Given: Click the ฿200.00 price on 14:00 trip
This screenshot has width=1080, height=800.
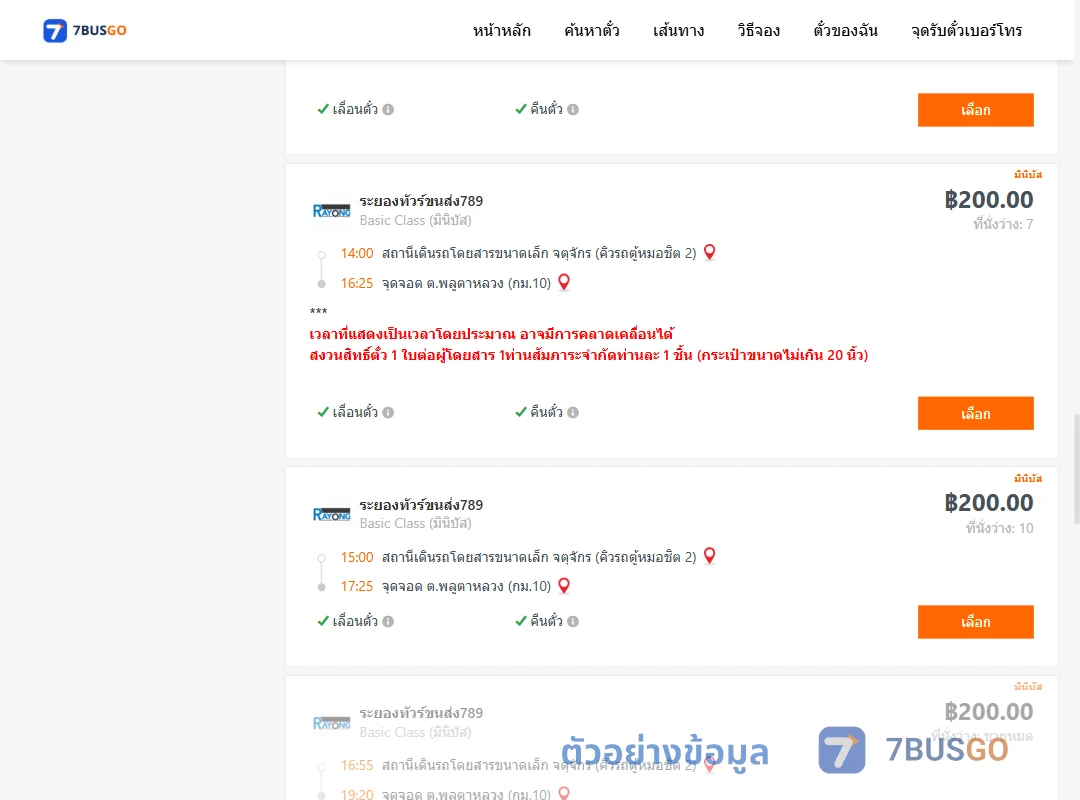Looking at the screenshot, I should pyautogui.click(x=988, y=200).
